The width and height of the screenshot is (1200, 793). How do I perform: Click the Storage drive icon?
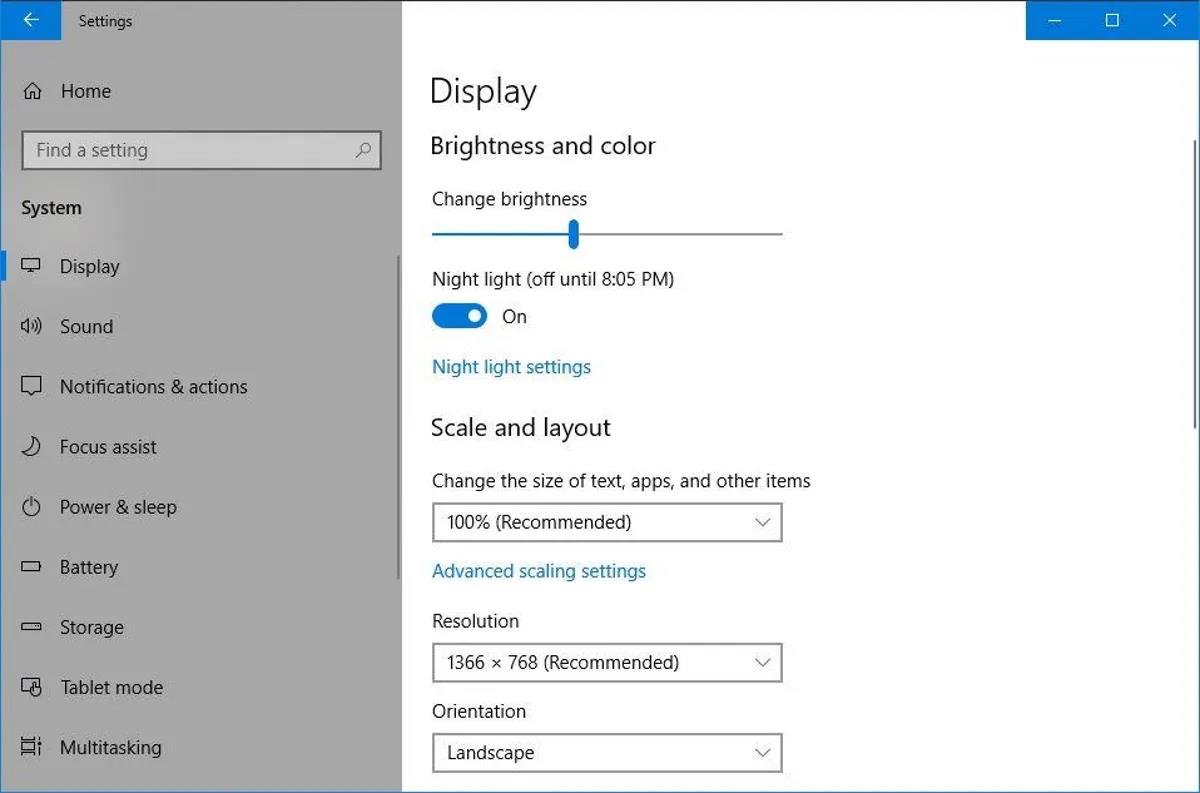click(32, 627)
